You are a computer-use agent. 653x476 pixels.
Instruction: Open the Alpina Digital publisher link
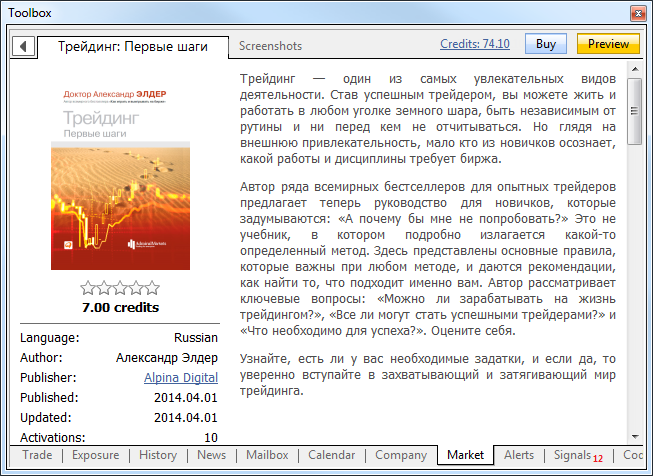(181, 378)
